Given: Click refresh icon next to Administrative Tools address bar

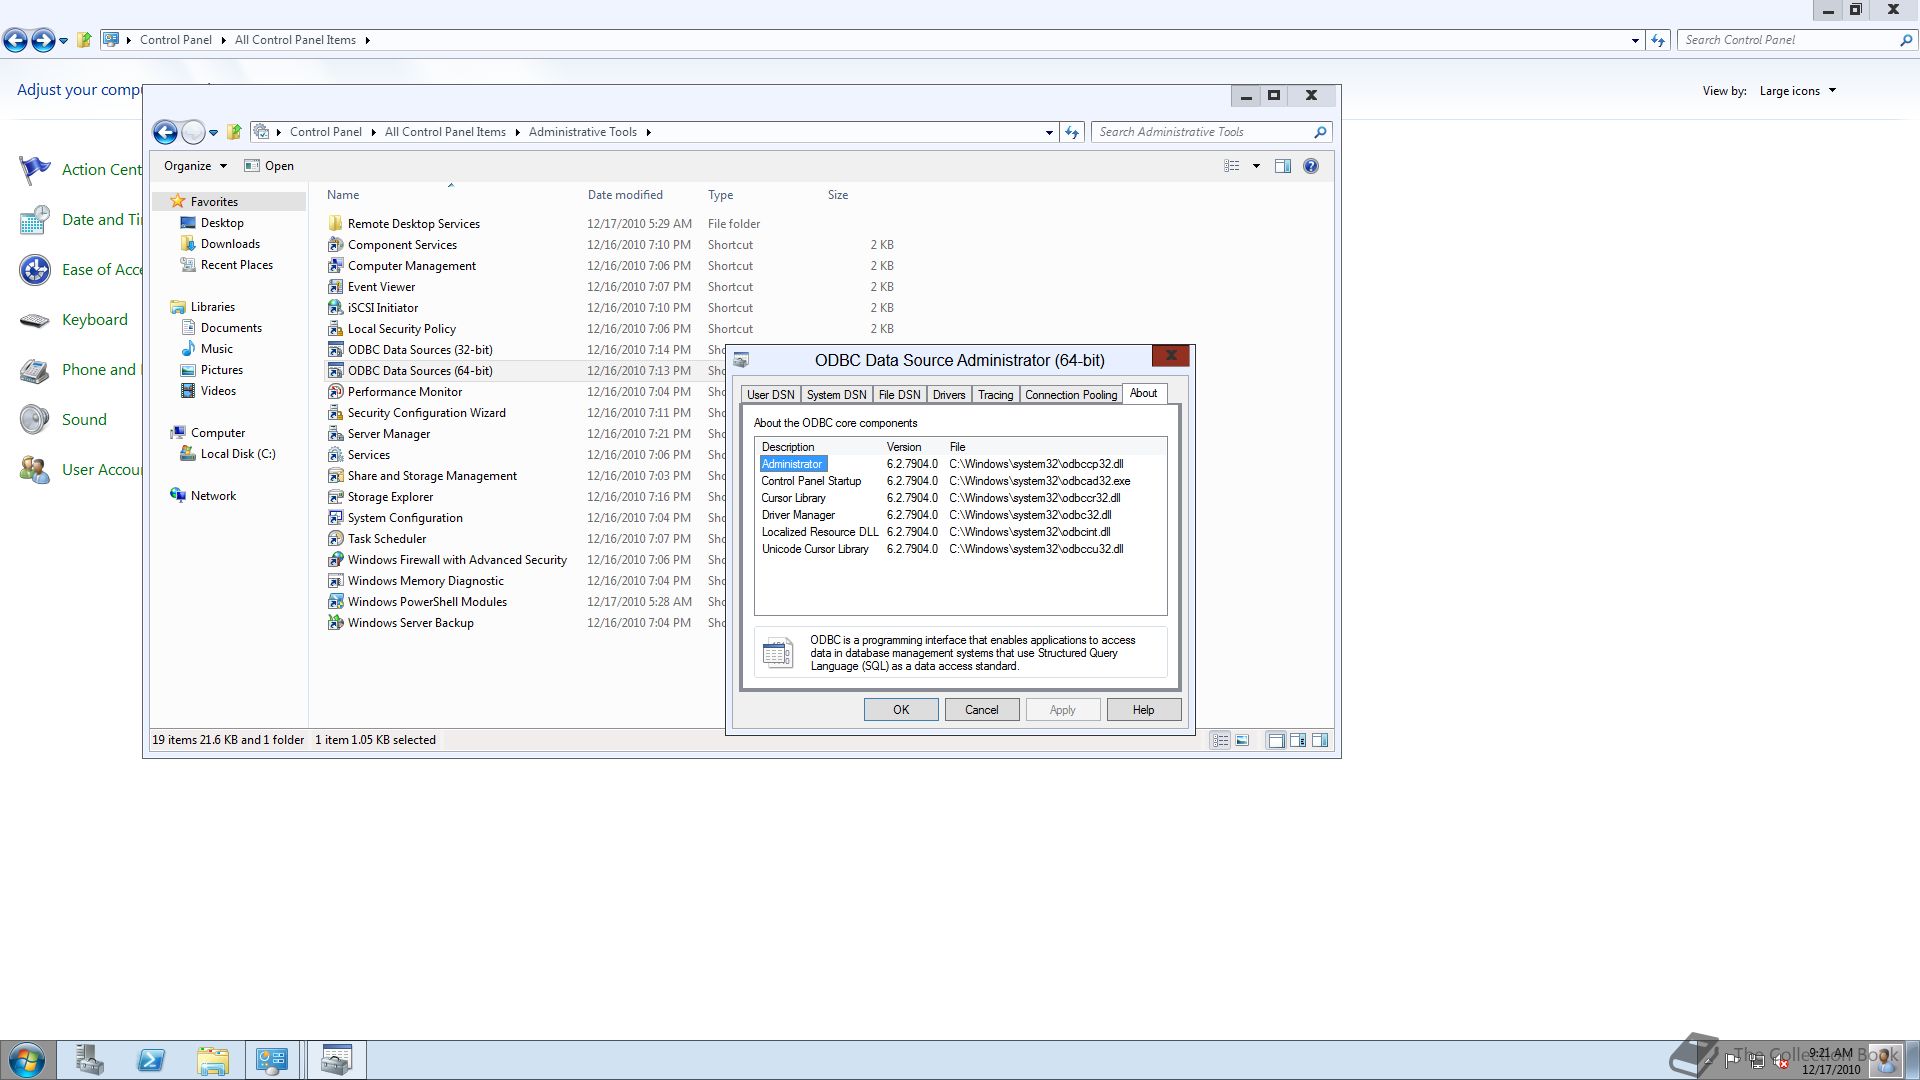Looking at the screenshot, I should point(1072,132).
